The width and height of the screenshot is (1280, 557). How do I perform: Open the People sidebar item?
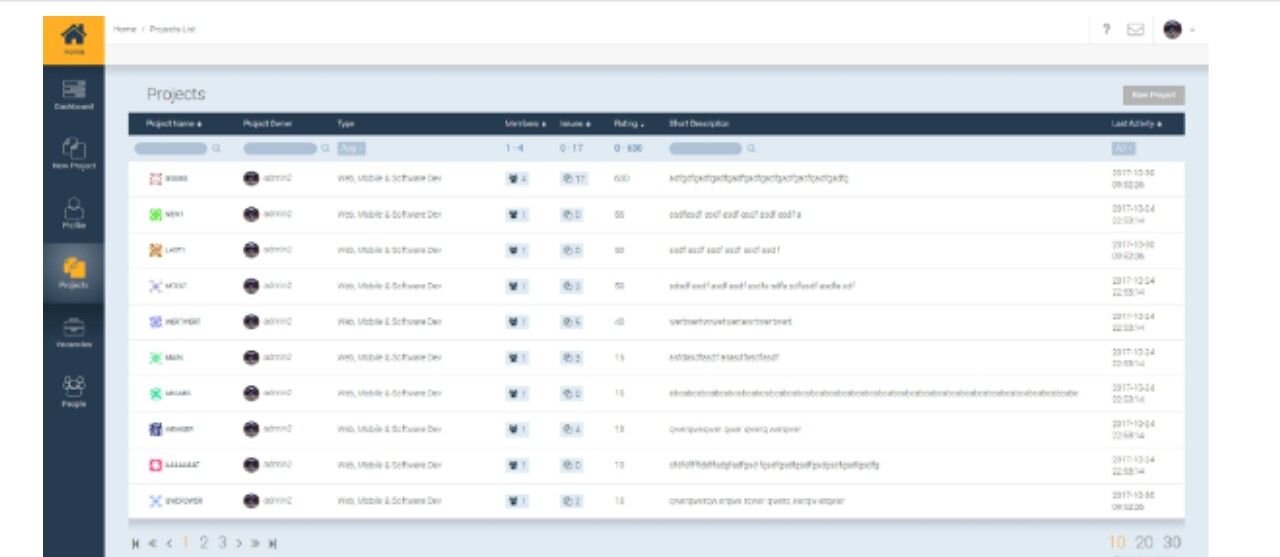73,392
